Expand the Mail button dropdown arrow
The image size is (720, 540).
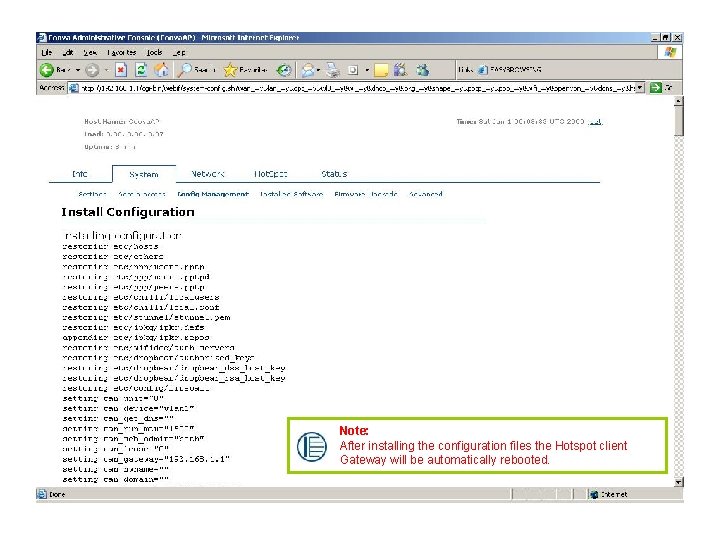point(318,70)
